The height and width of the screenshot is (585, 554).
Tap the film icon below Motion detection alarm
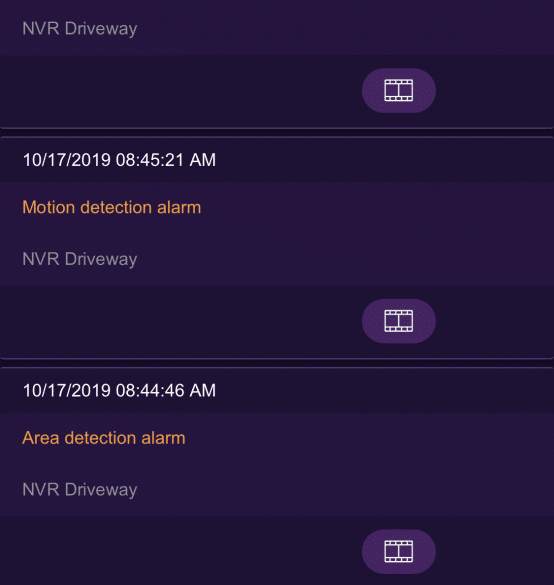(398, 321)
